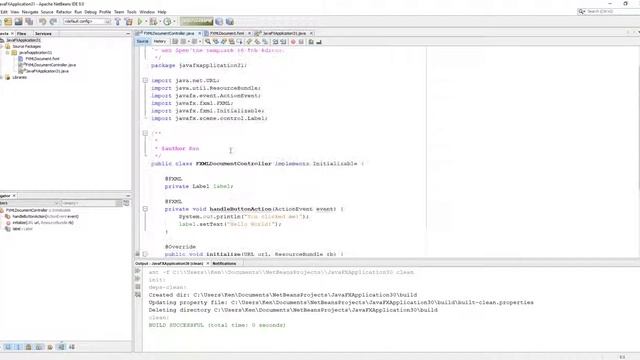
Task: Toggle fifth Navigator filter button at bottom
Action: point(50,347)
